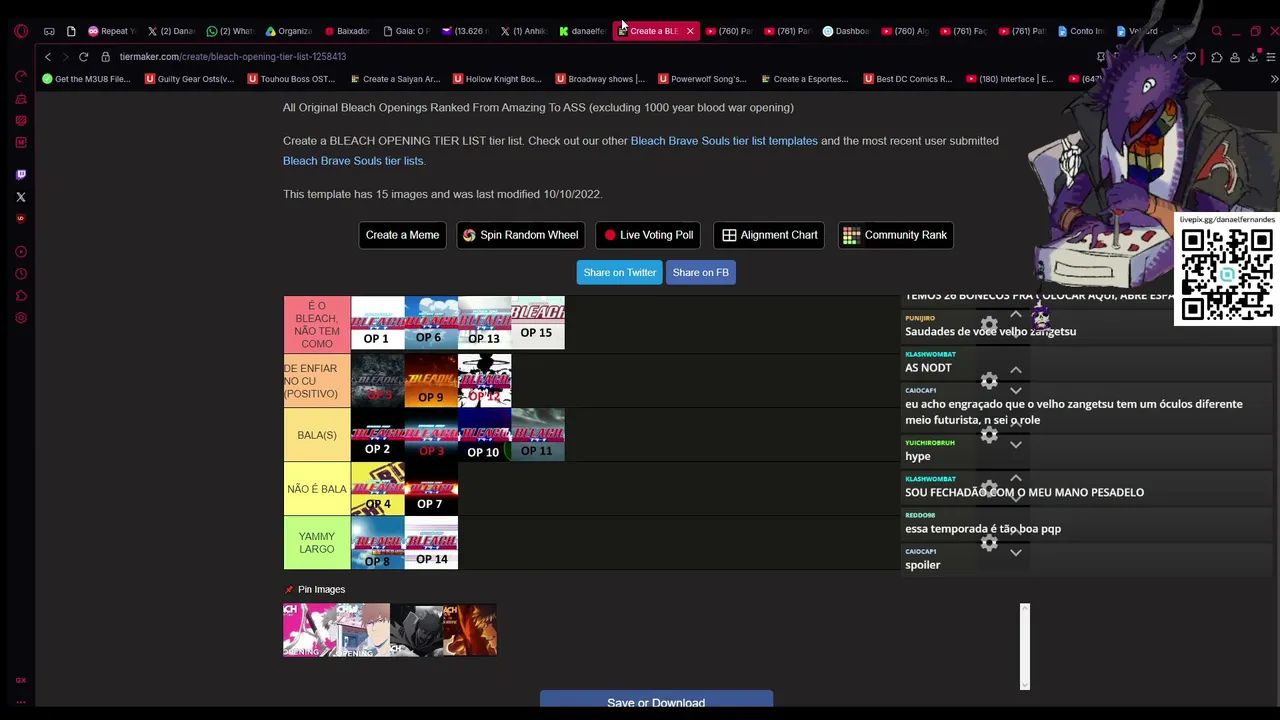Switch to the Gaia tab
Screen dimensions: 1280x720
point(405,31)
